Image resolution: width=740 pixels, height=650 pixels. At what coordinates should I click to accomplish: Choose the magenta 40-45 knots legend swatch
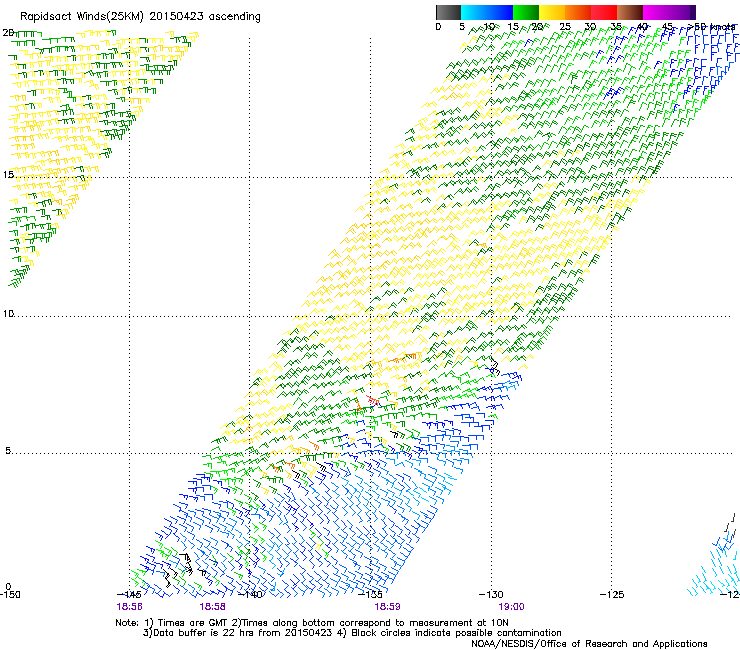click(x=656, y=12)
